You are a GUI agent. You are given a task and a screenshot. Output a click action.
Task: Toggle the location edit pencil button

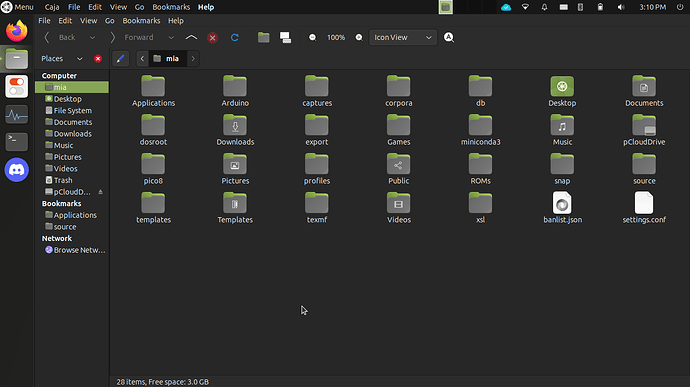120,59
